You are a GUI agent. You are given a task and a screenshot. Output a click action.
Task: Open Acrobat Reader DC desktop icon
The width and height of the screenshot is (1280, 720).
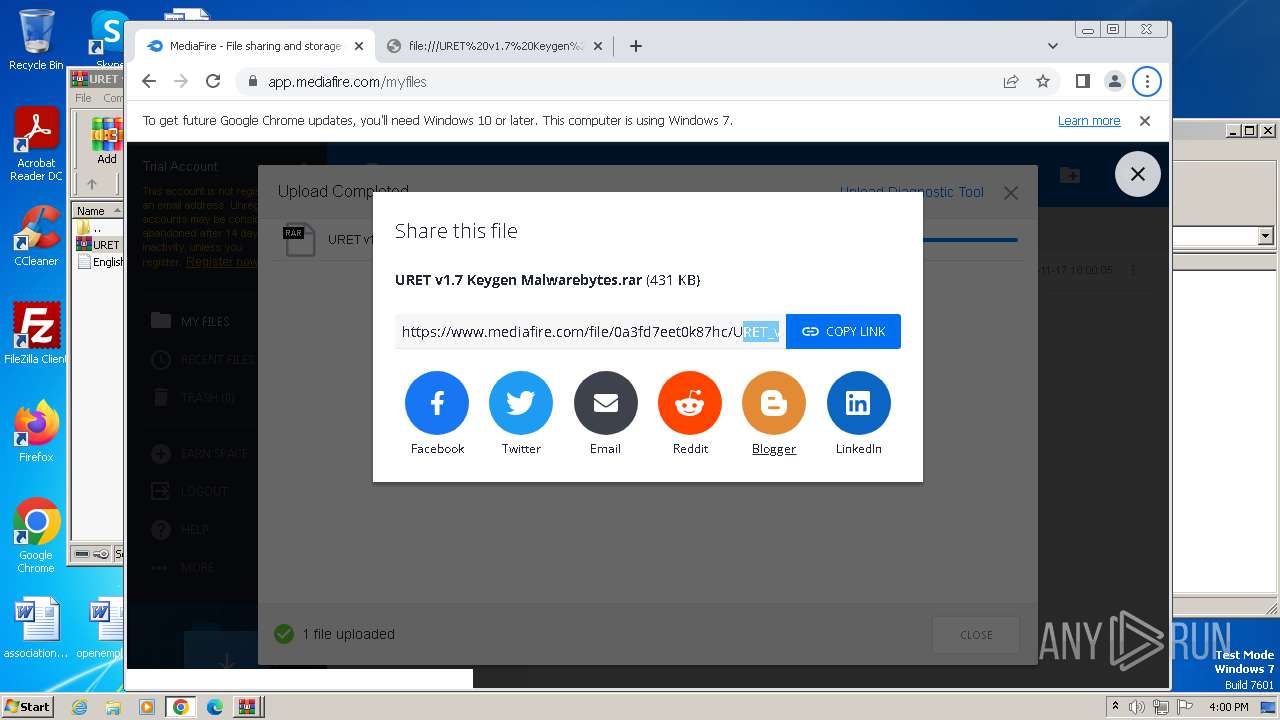36,144
